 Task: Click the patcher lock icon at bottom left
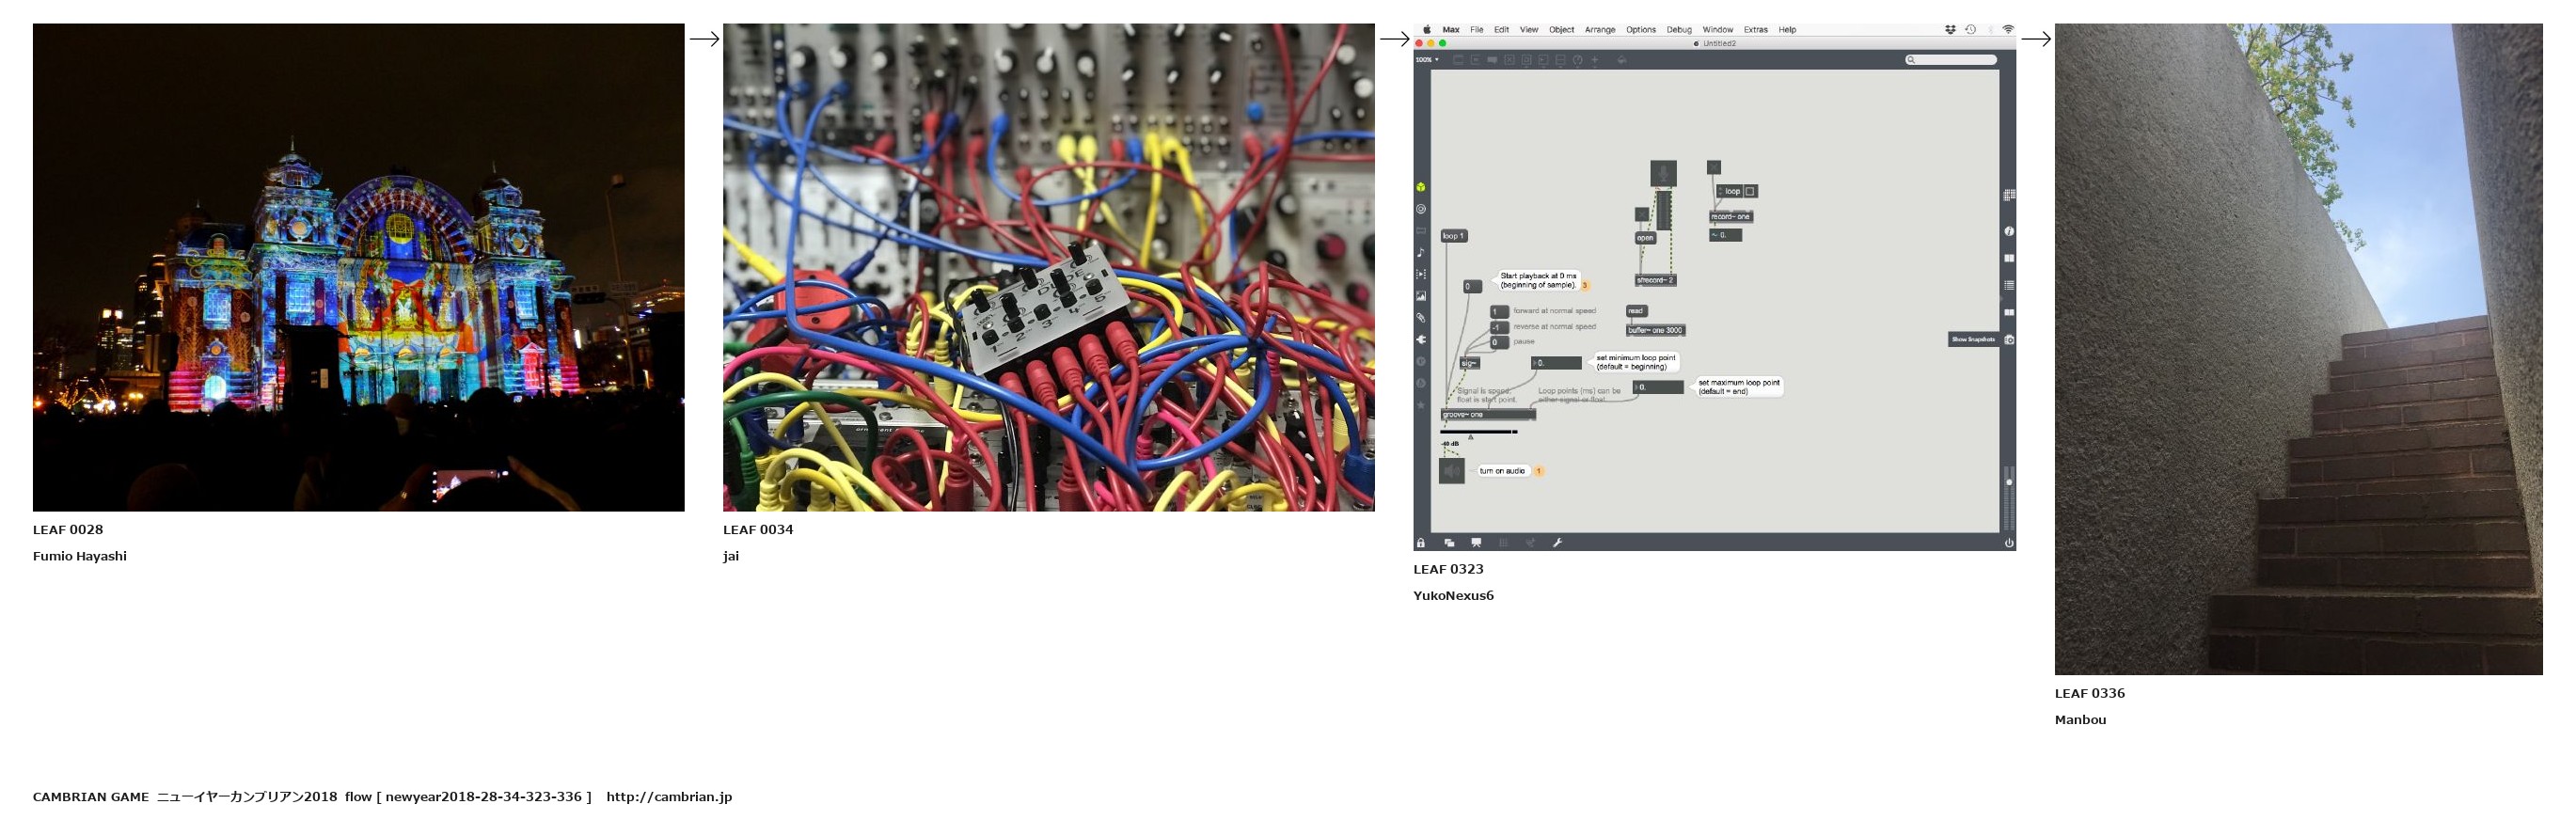[x=1420, y=543]
